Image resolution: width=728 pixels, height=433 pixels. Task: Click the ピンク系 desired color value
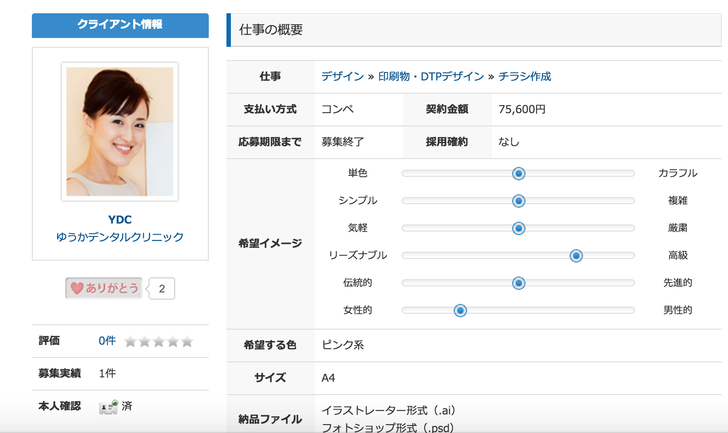pos(343,345)
